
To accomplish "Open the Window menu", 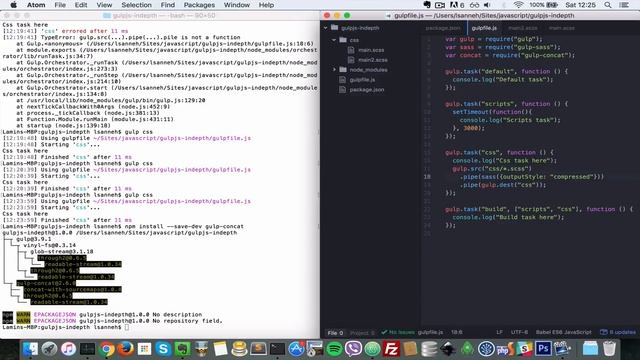I will [x=237, y=5].
